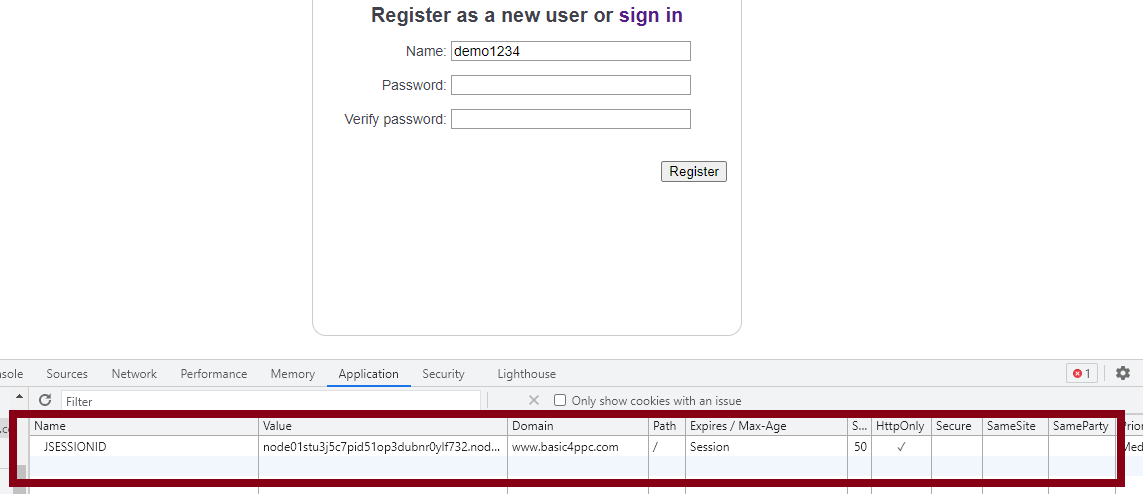
Task: Click the red error count badge
Action: [1083, 373]
